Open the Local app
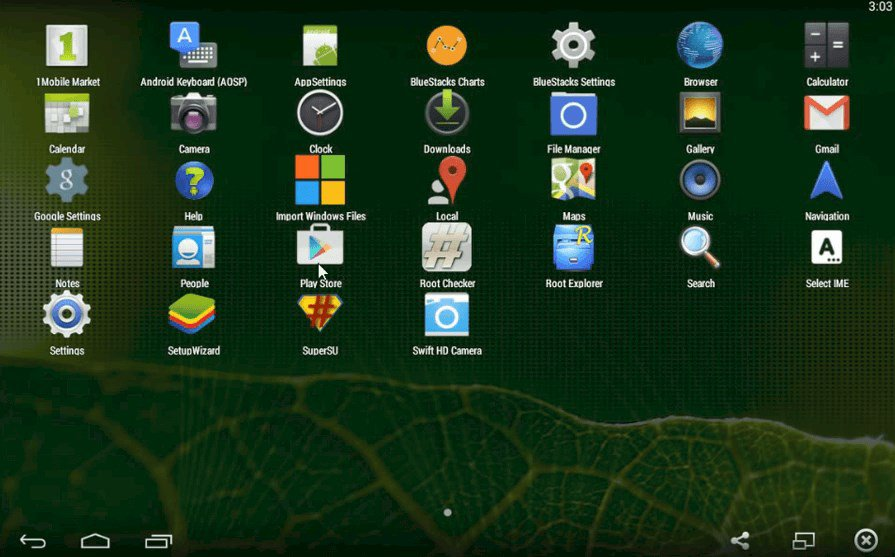This screenshot has height=557, width=895. coord(447,180)
